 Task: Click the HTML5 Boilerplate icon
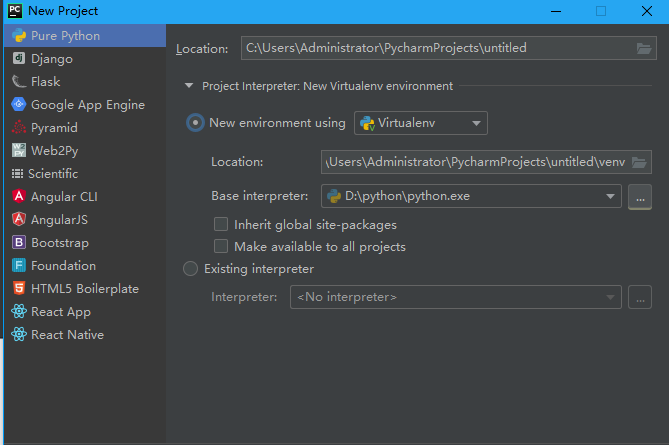pyautogui.click(x=19, y=289)
